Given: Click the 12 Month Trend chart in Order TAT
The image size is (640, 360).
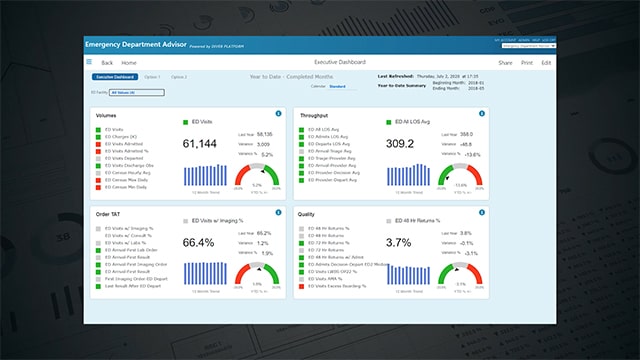Looking at the screenshot, I should click(x=205, y=273).
